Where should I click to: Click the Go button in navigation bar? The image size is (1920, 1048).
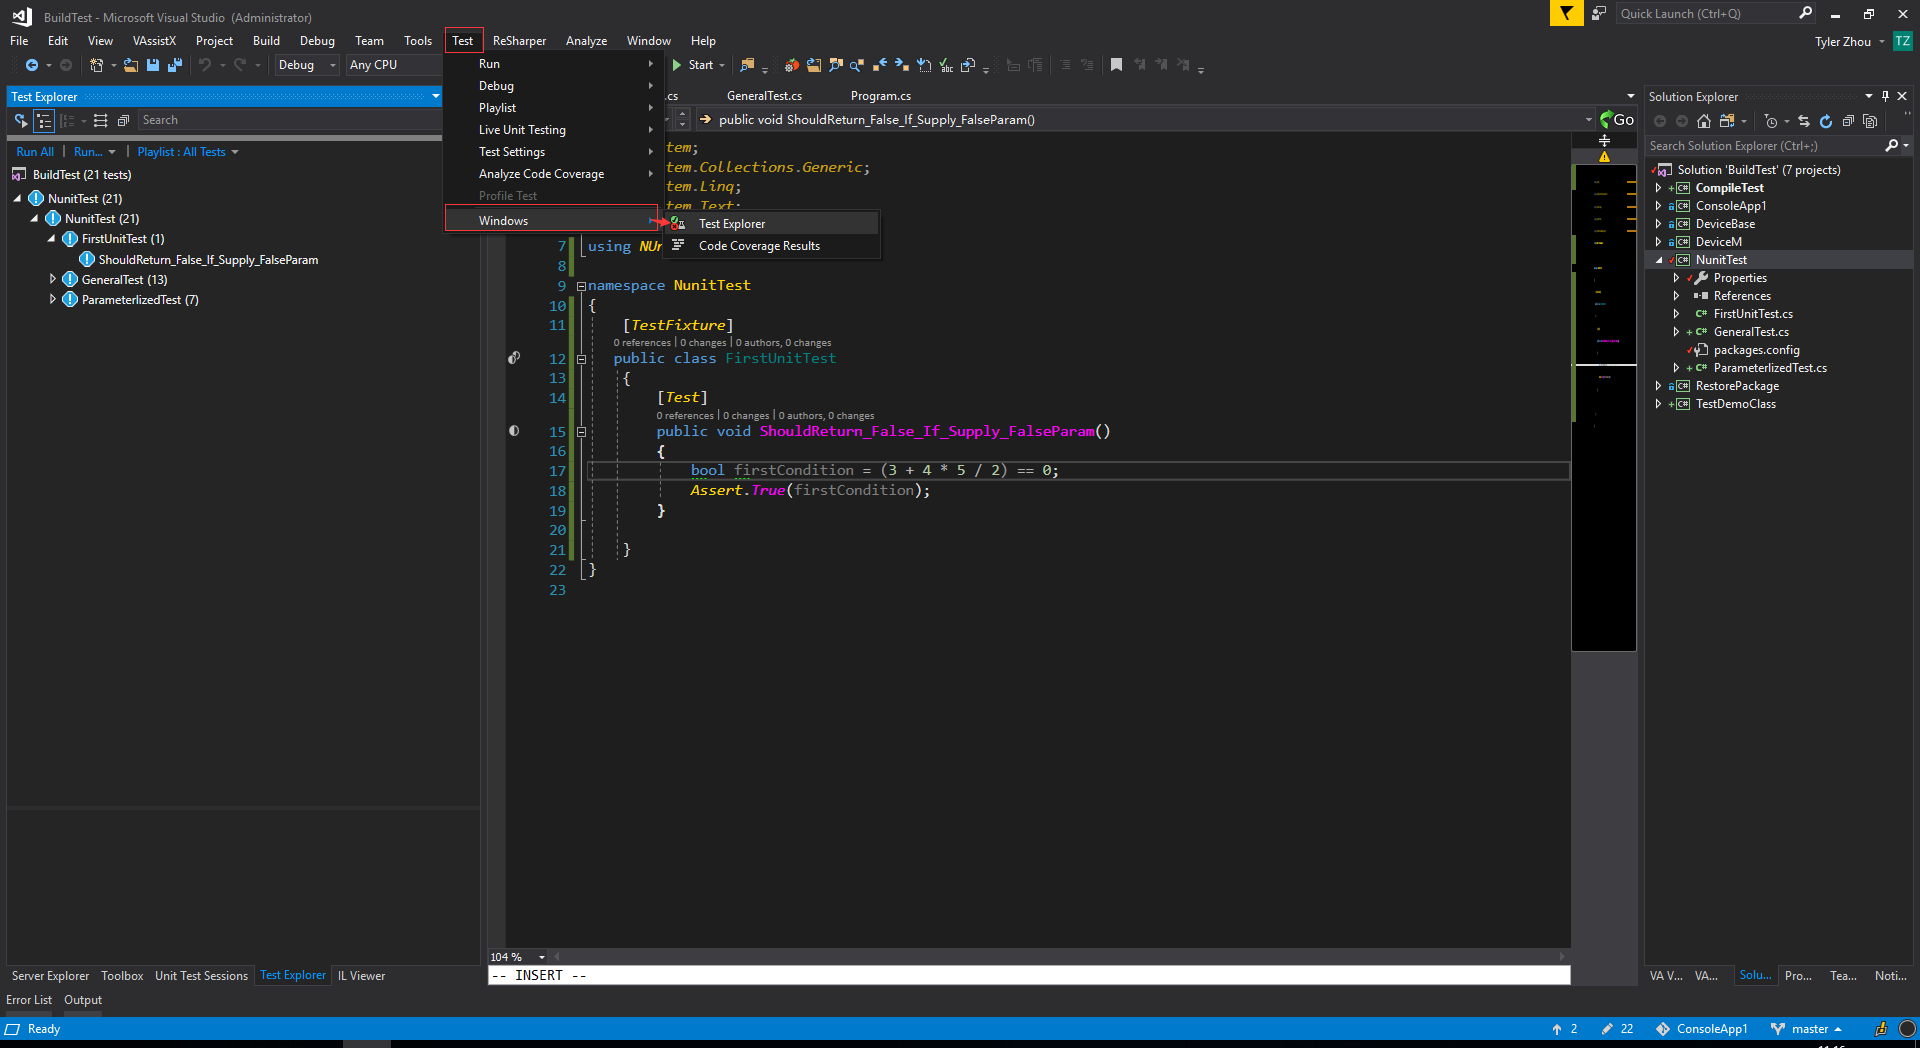1617,120
